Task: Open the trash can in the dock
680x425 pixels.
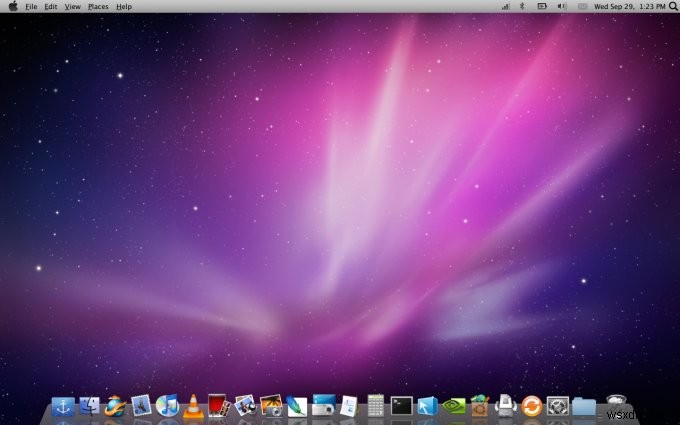Action: [x=616, y=404]
